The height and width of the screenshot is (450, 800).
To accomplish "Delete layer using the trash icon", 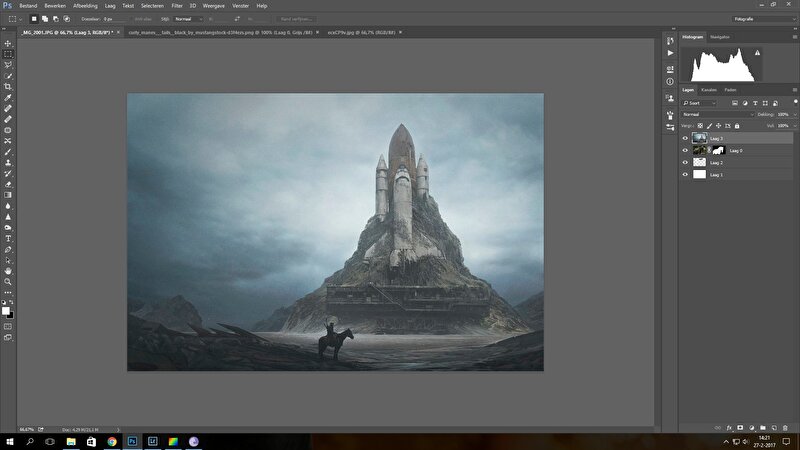I will [x=785, y=428].
